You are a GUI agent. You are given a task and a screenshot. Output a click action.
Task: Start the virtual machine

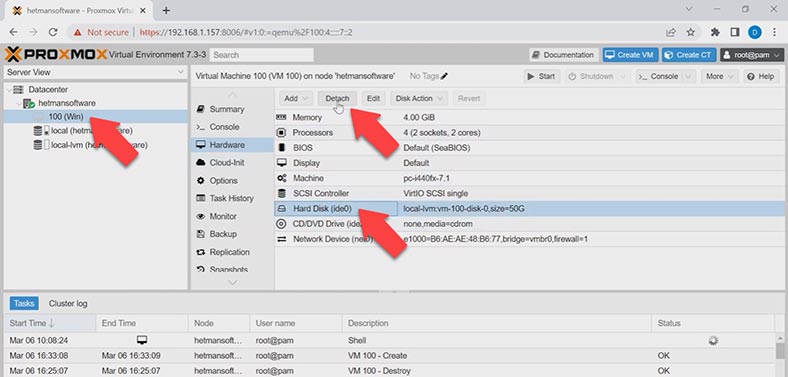pyautogui.click(x=541, y=76)
